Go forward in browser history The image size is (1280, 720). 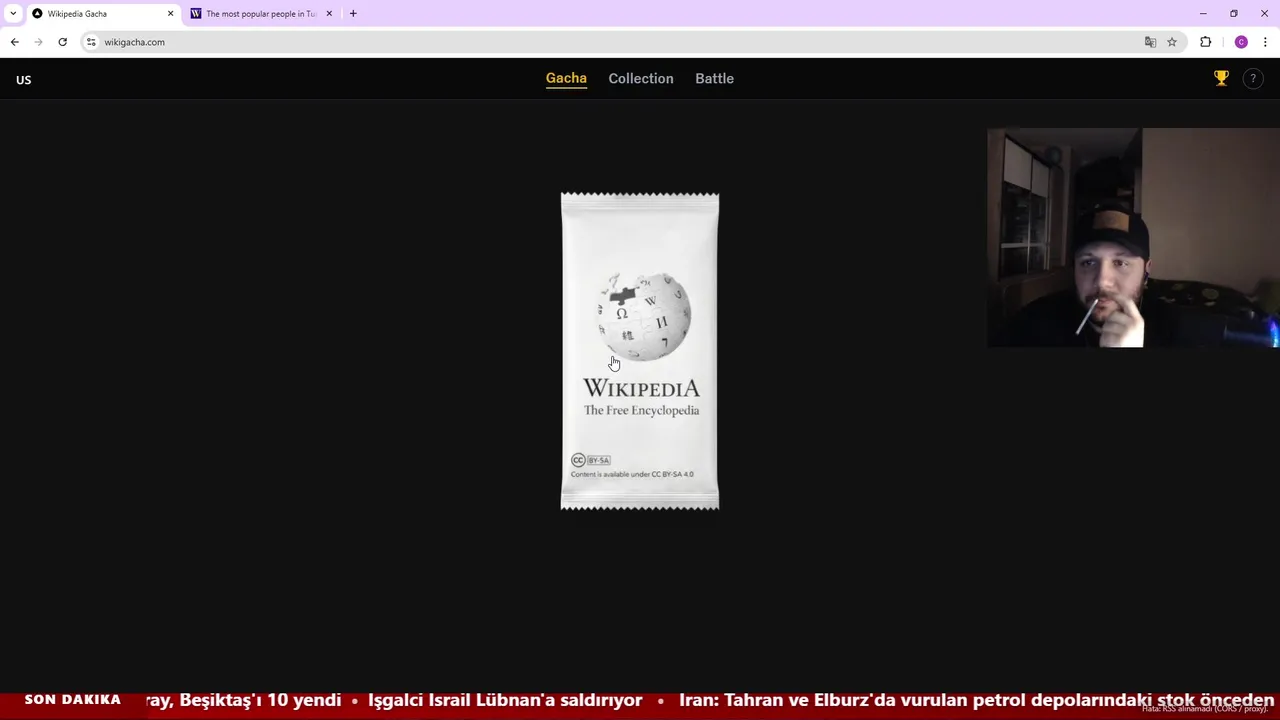[38, 42]
